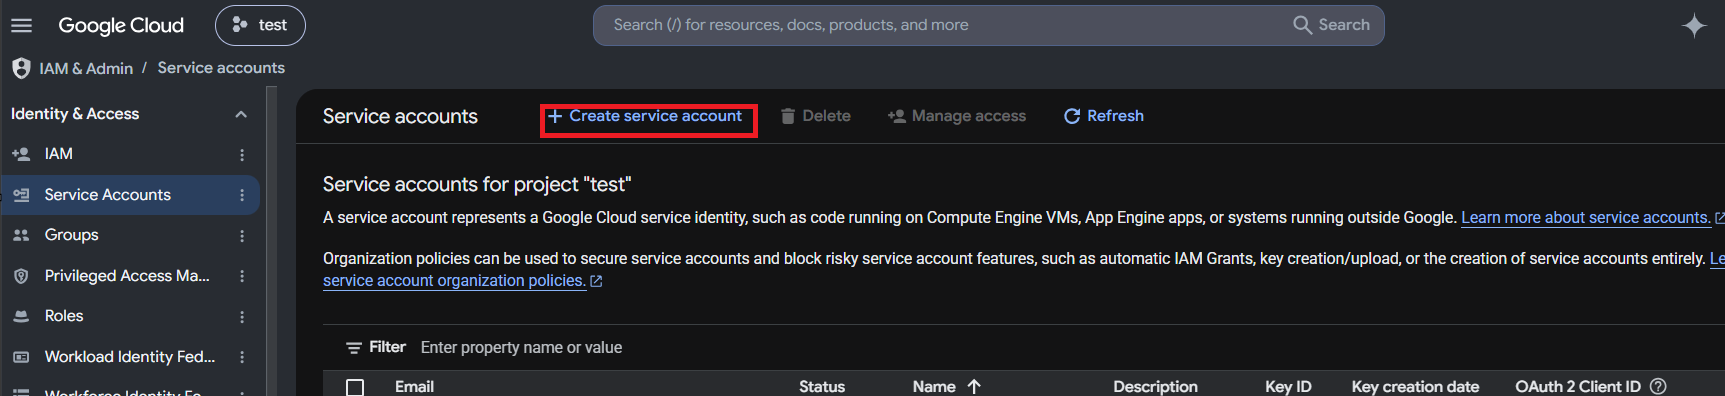Open service account organization policies link

(x=454, y=281)
